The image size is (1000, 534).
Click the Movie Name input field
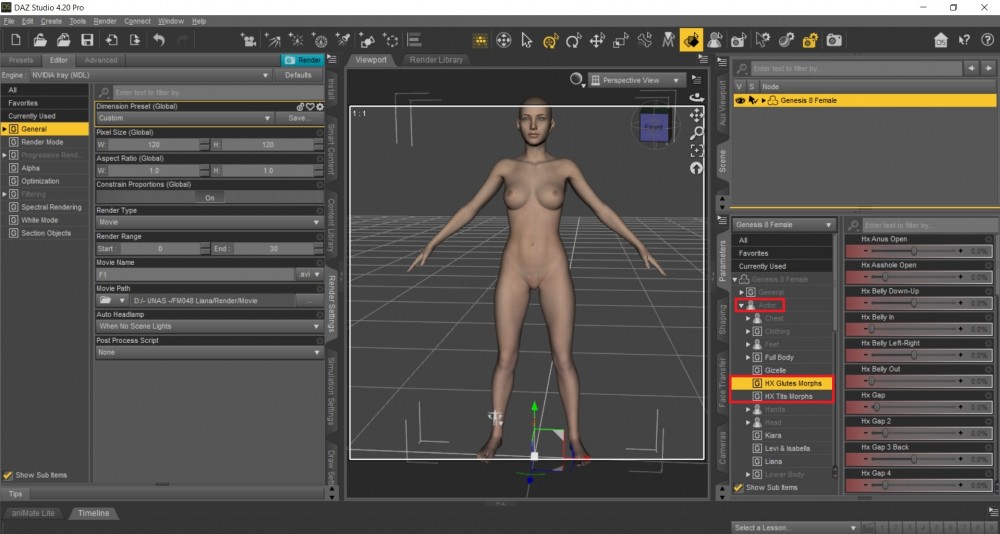[195, 274]
